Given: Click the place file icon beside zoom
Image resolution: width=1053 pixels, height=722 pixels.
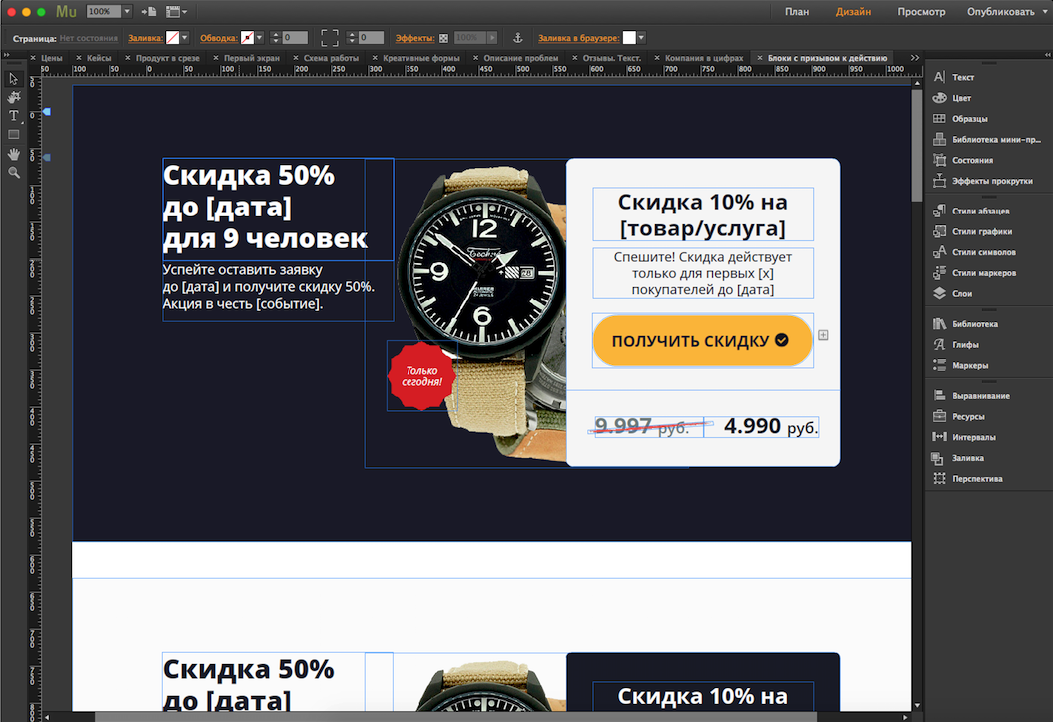Looking at the screenshot, I should pyautogui.click(x=148, y=11).
